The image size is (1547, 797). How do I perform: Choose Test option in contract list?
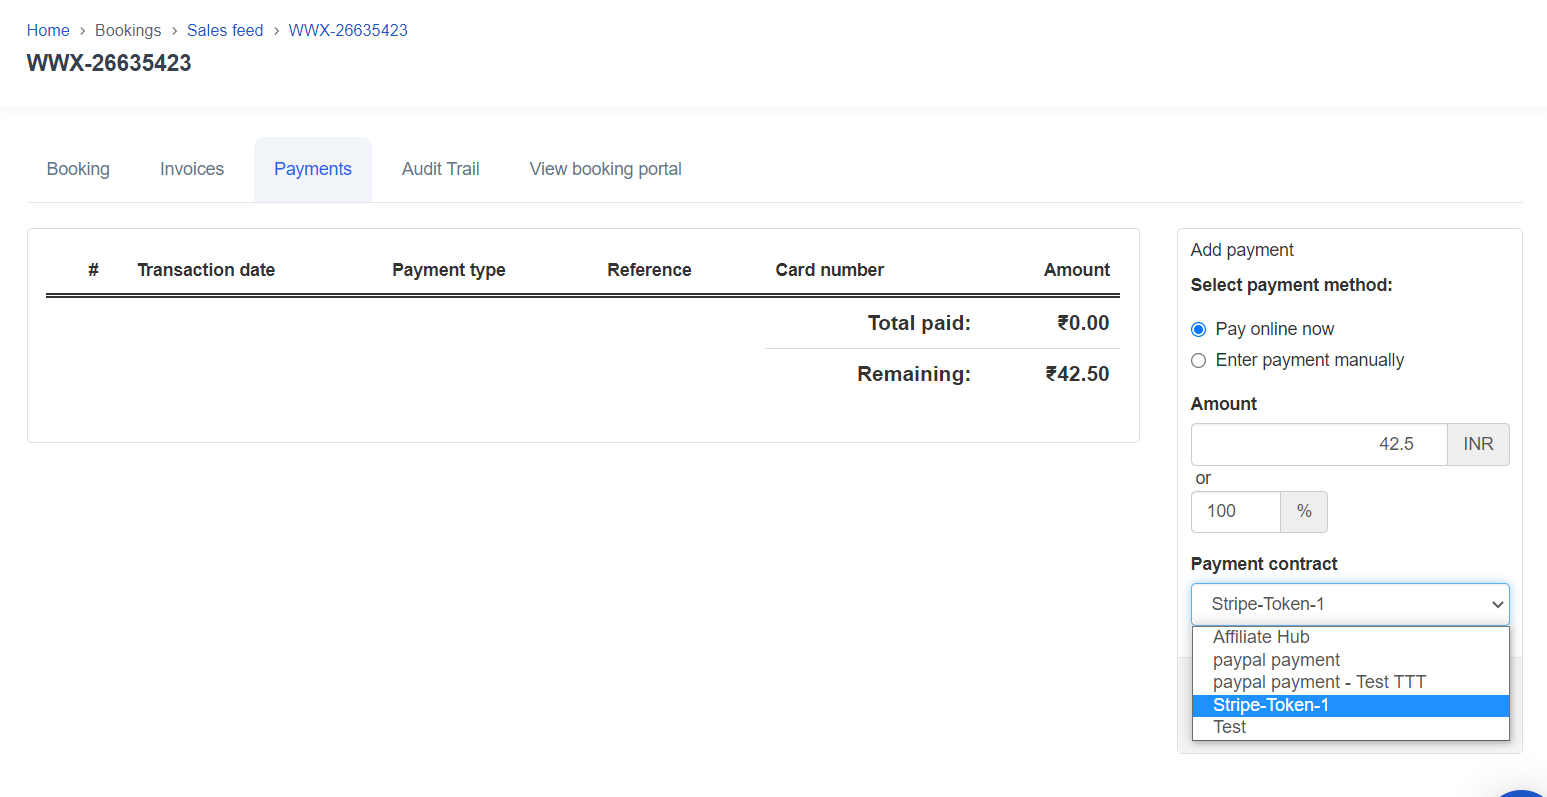point(1350,727)
